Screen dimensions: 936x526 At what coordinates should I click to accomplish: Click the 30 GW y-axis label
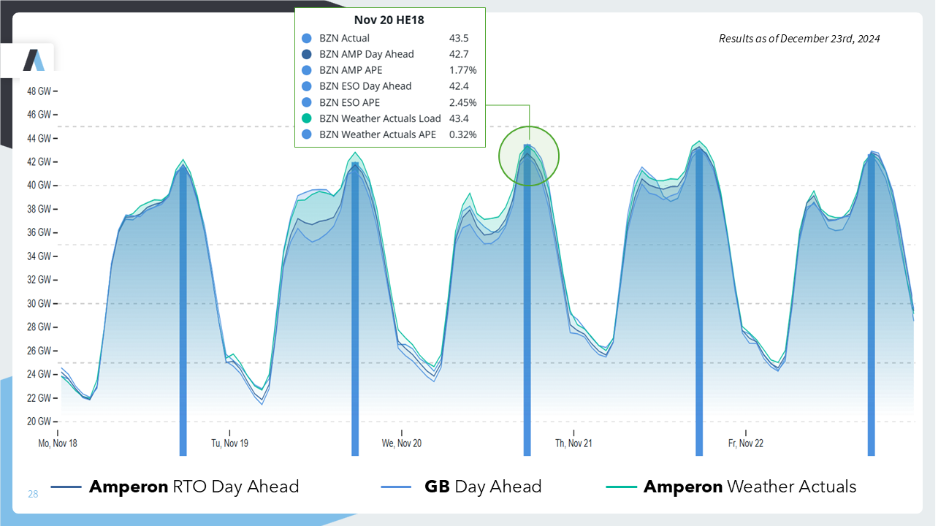tap(39, 303)
